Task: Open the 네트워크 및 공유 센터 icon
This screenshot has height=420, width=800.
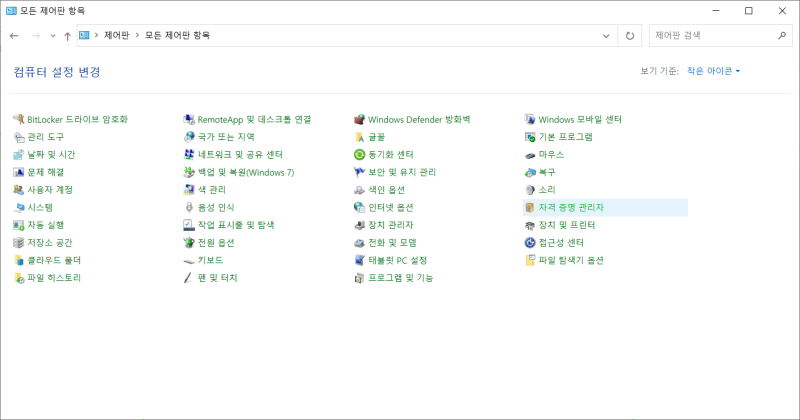Action: 189,155
